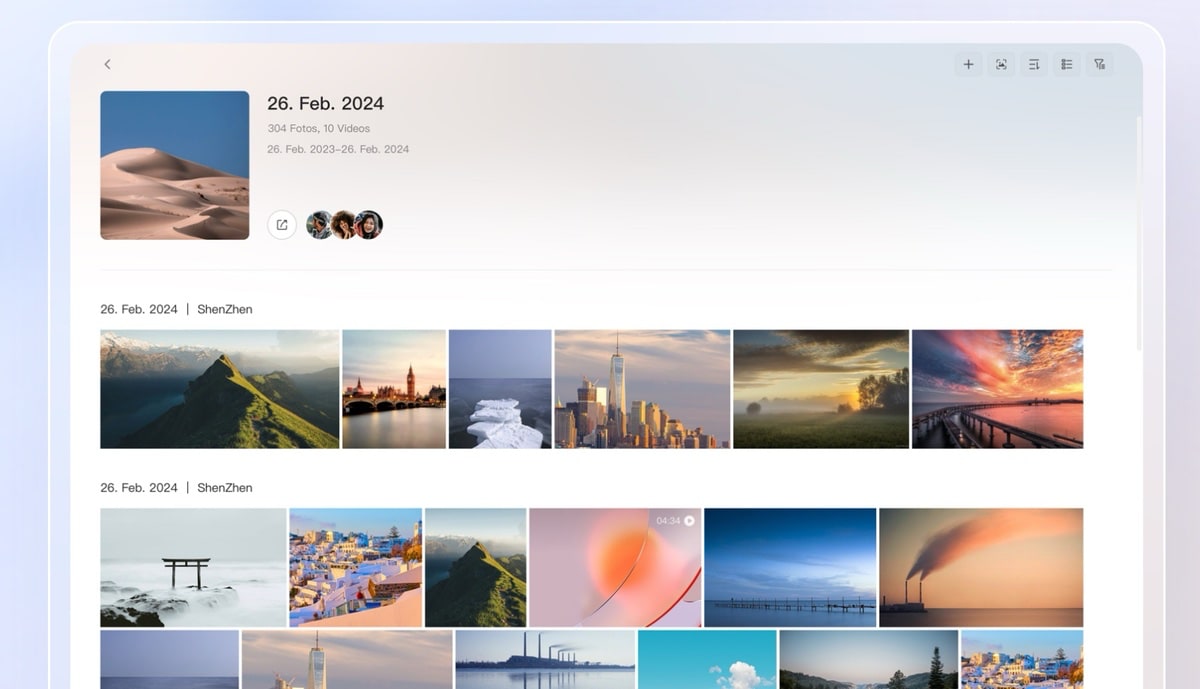The height and width of the screenshot is (689, 1200).
Task: Click the share album icon
Action: point(282,225)
